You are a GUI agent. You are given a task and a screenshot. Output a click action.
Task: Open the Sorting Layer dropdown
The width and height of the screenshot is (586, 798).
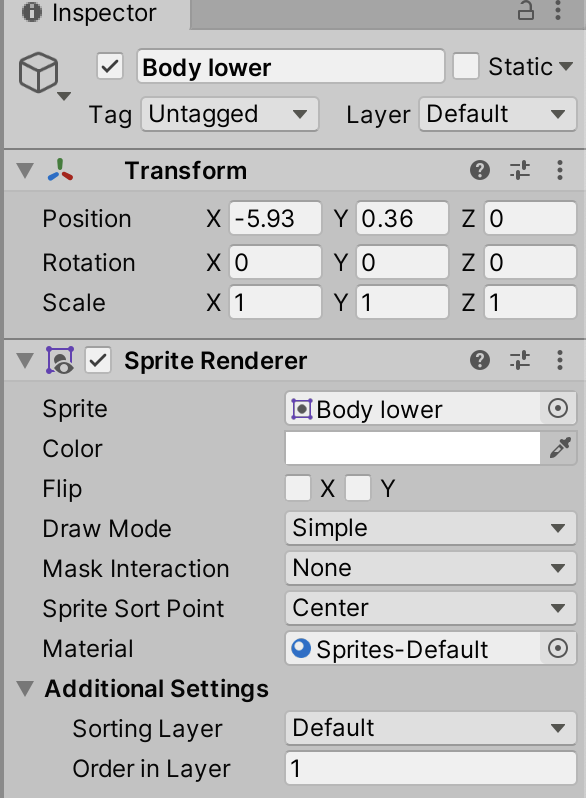pyautogui.click(x=431, y=728)
